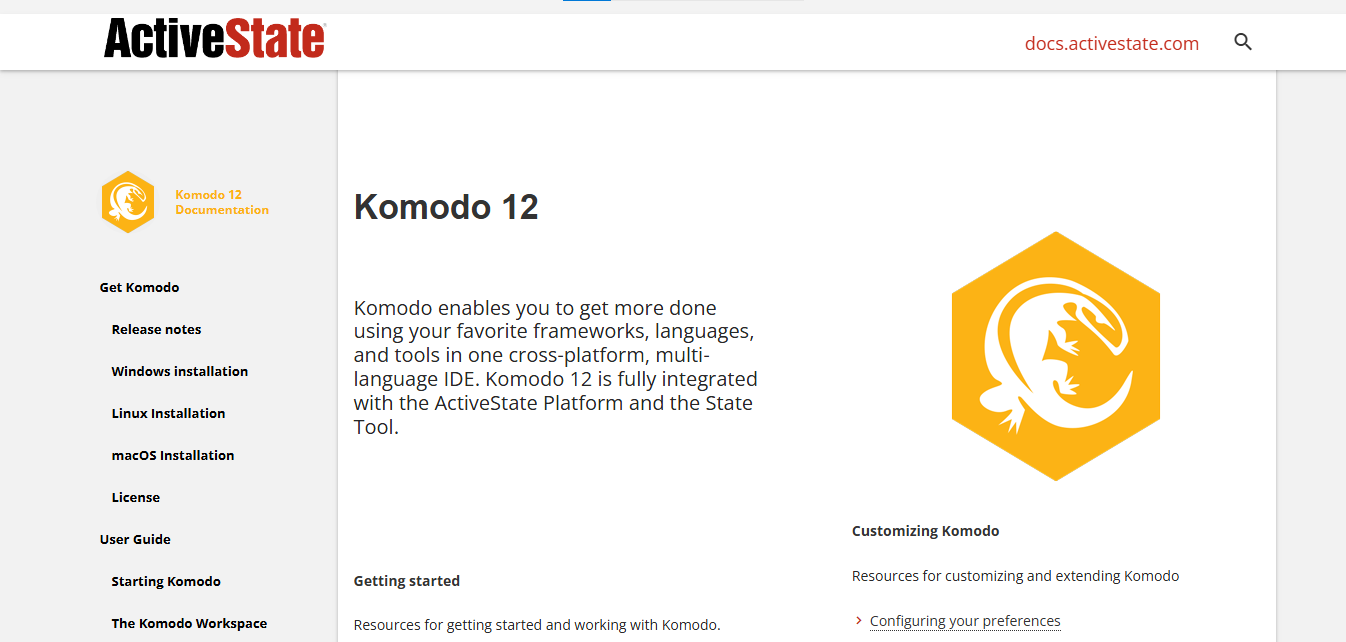Click the Komodo 12 Documentation label
Image resolution: width=1346 pixels, height=642 pixels.
point(221,201)
